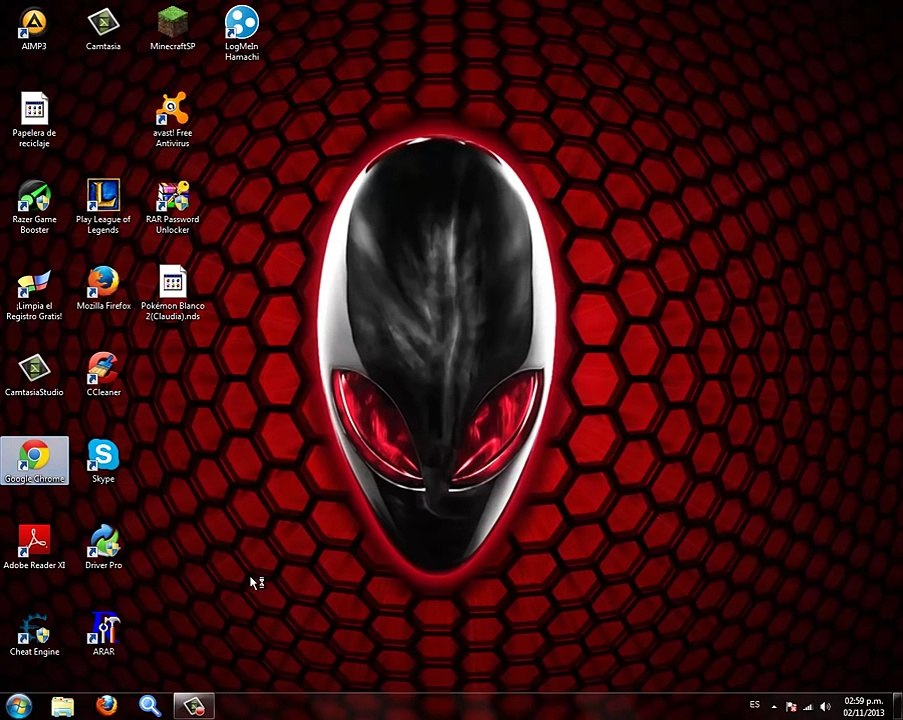
Task: Click the LogMeIn Hamachi shortcut
Action: 241,23
